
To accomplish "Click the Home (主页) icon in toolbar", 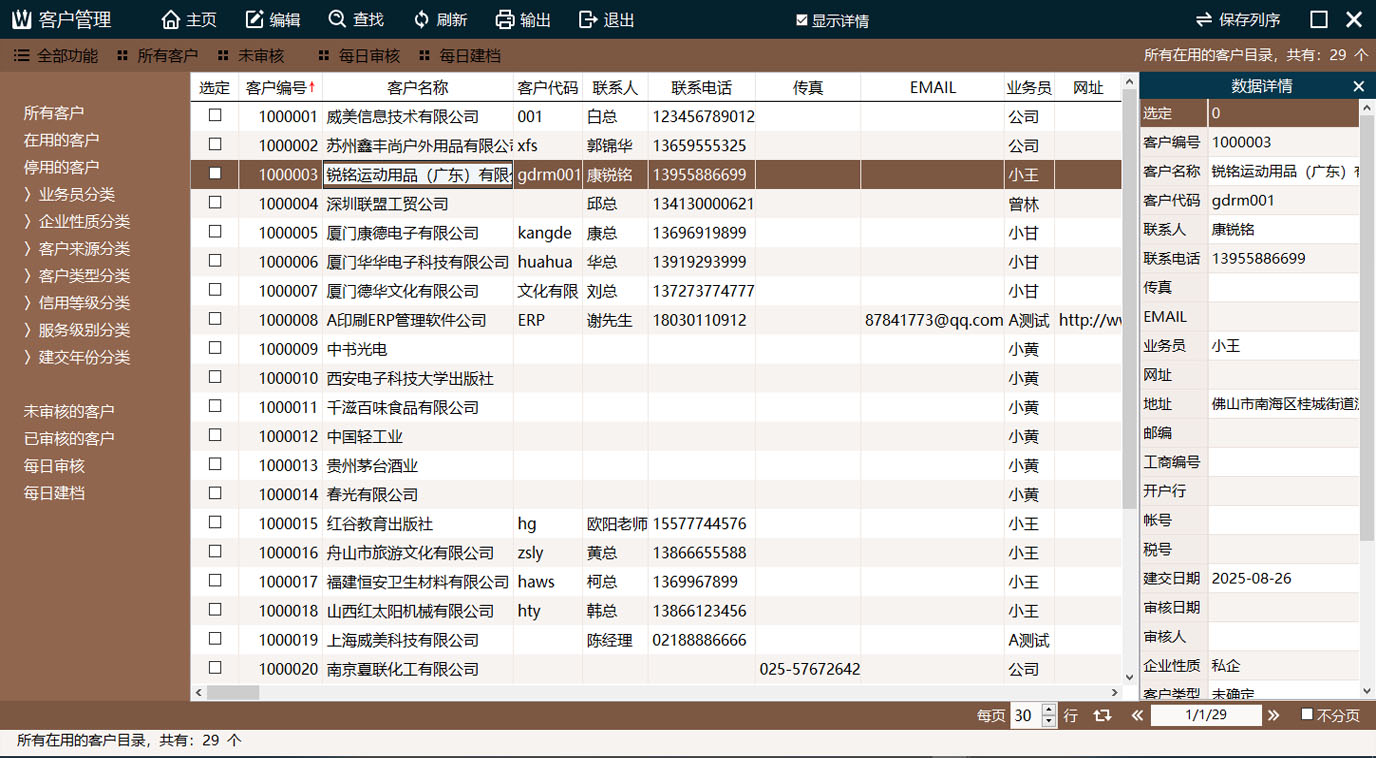I will (171, 20).
